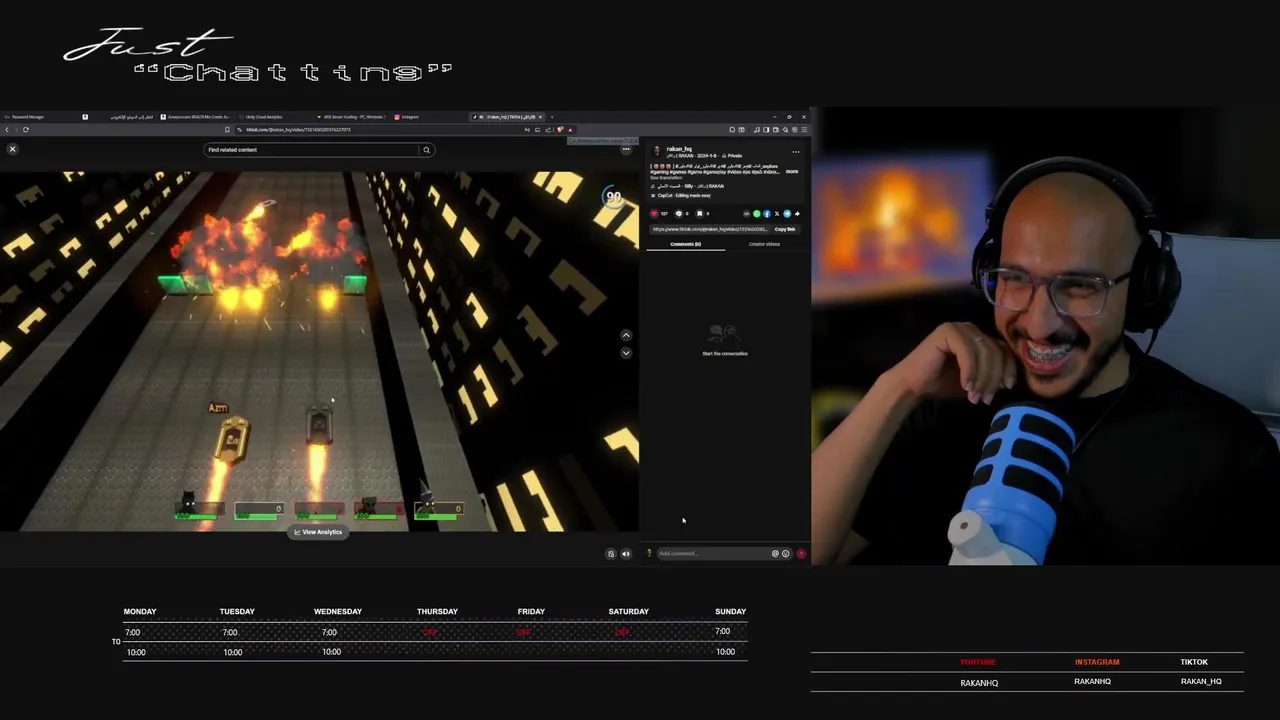Share the video to Facebook
Screen dimensions: 1280x720
coord(767,214)
